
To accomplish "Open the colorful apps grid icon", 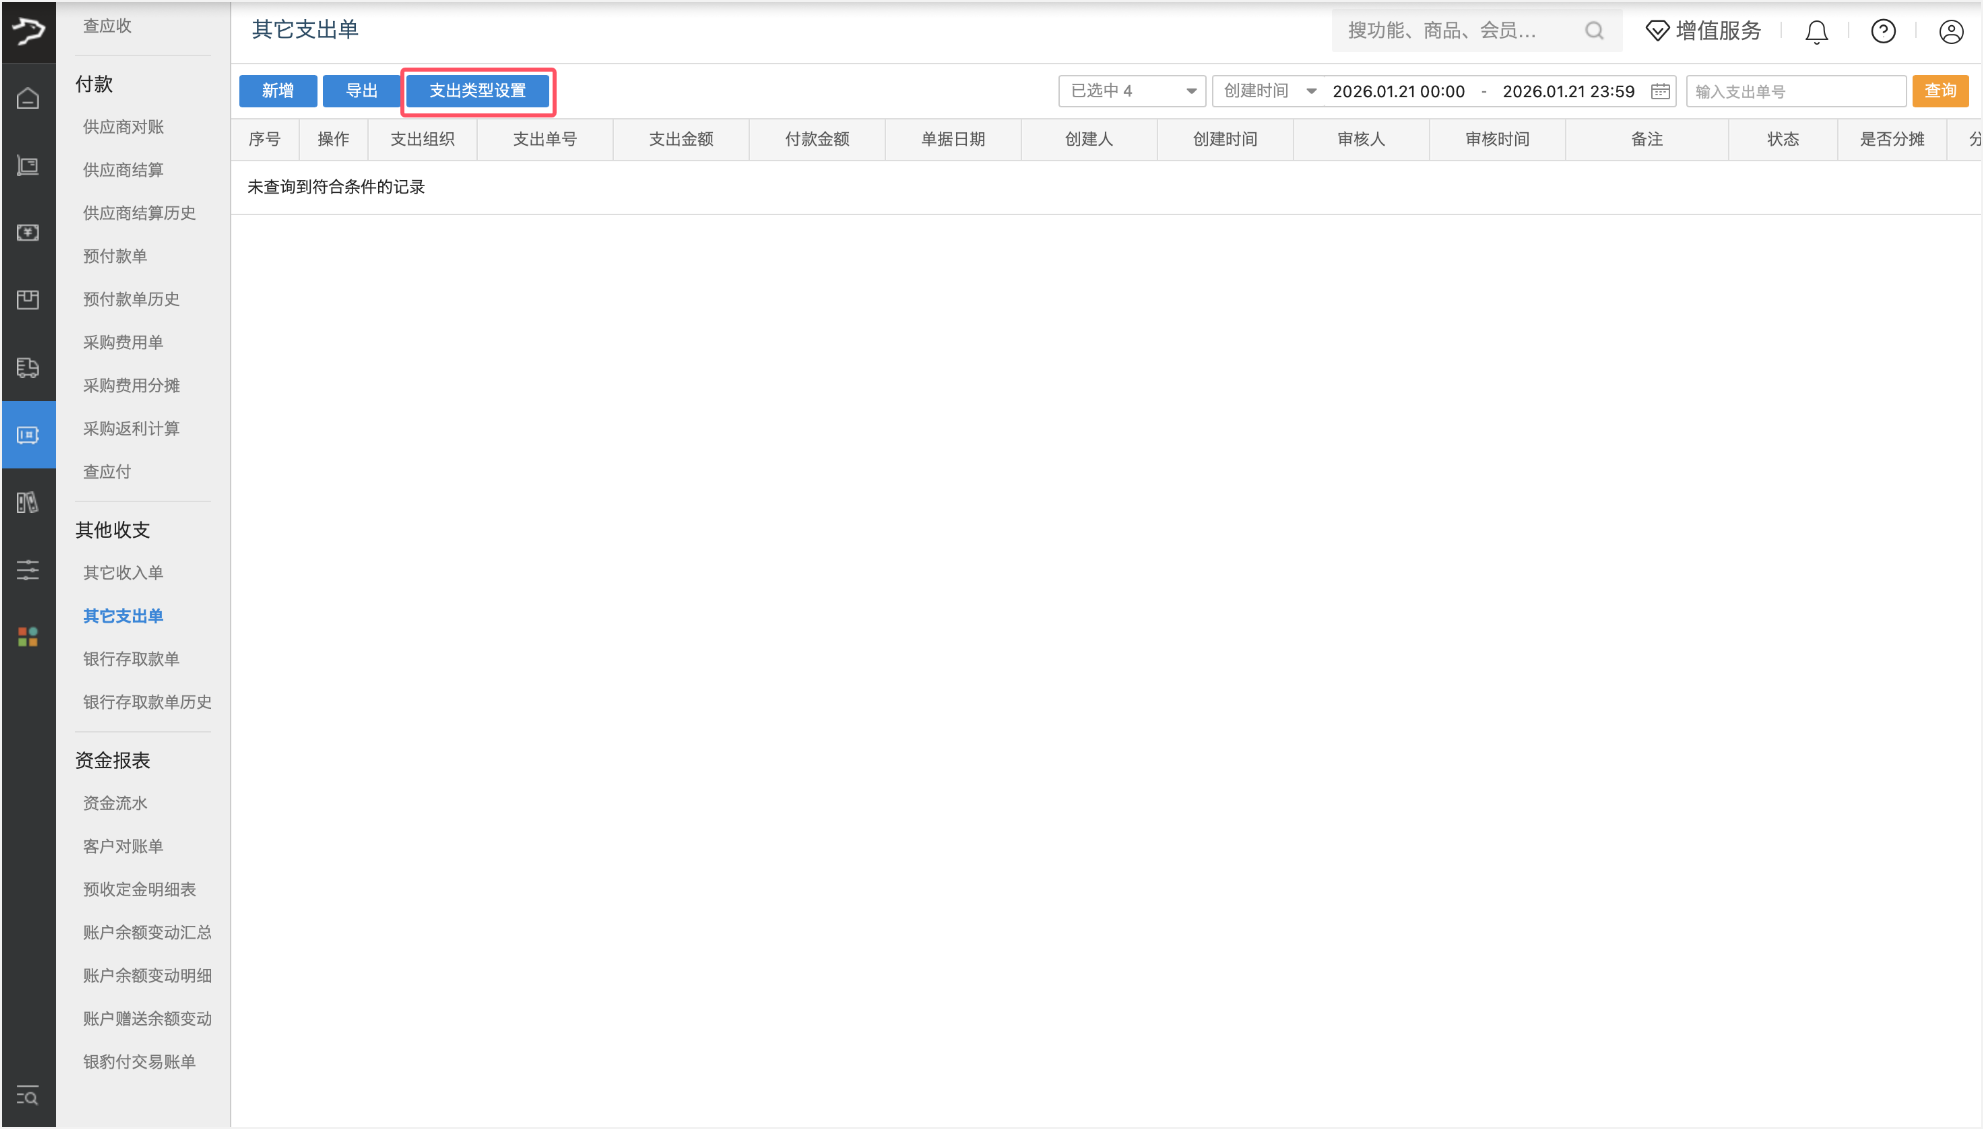I will point(28,637).
